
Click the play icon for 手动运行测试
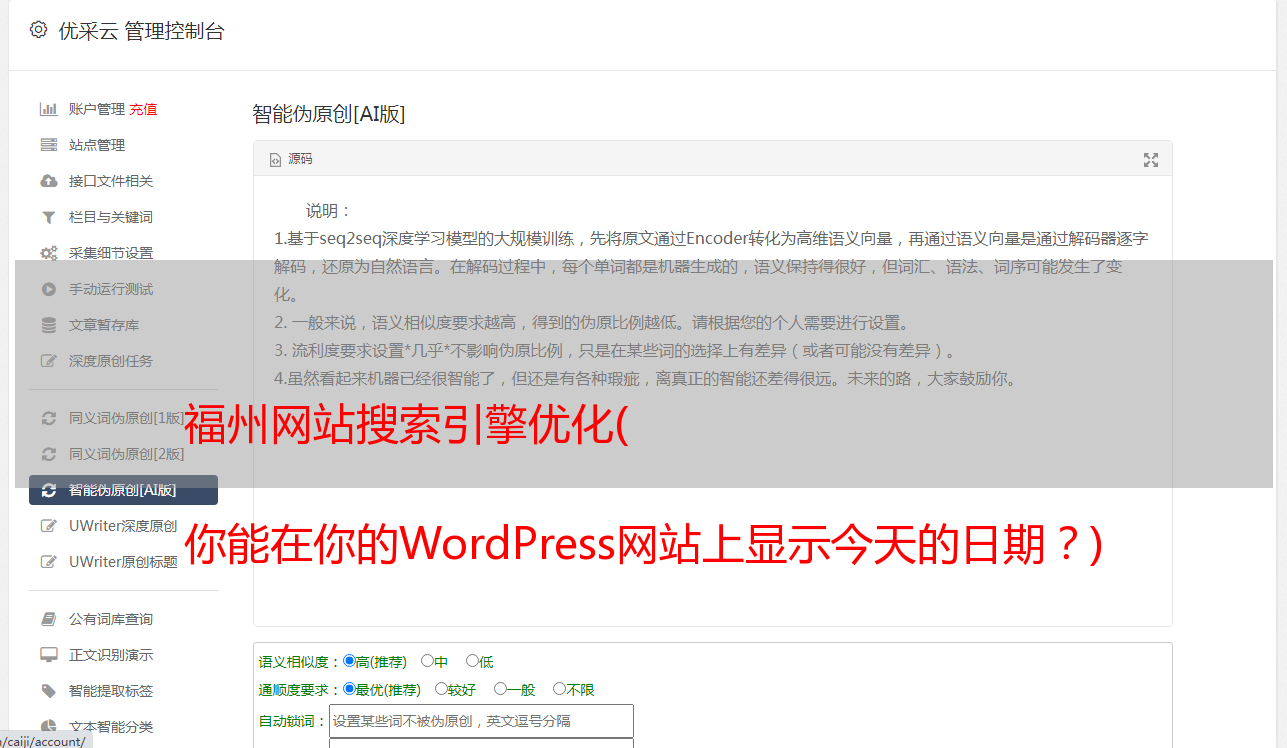tap(48, 289)
